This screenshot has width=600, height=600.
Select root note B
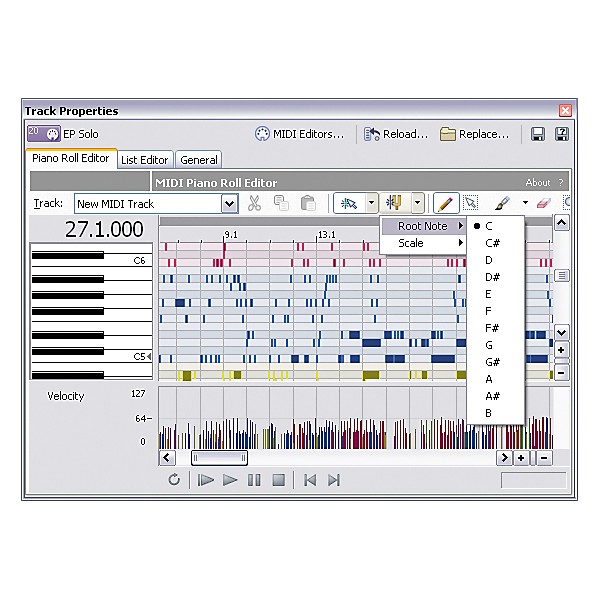click(x=495, y=413)
